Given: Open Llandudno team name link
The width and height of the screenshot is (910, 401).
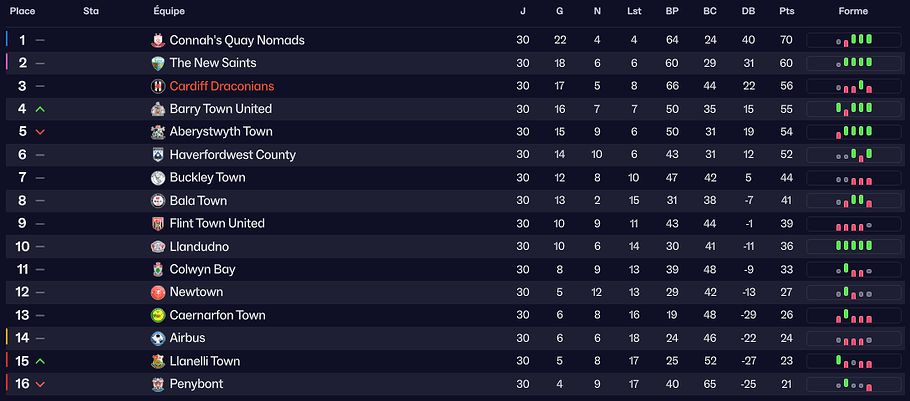Looking at the screenshot, I should click(x=199, y=246).
